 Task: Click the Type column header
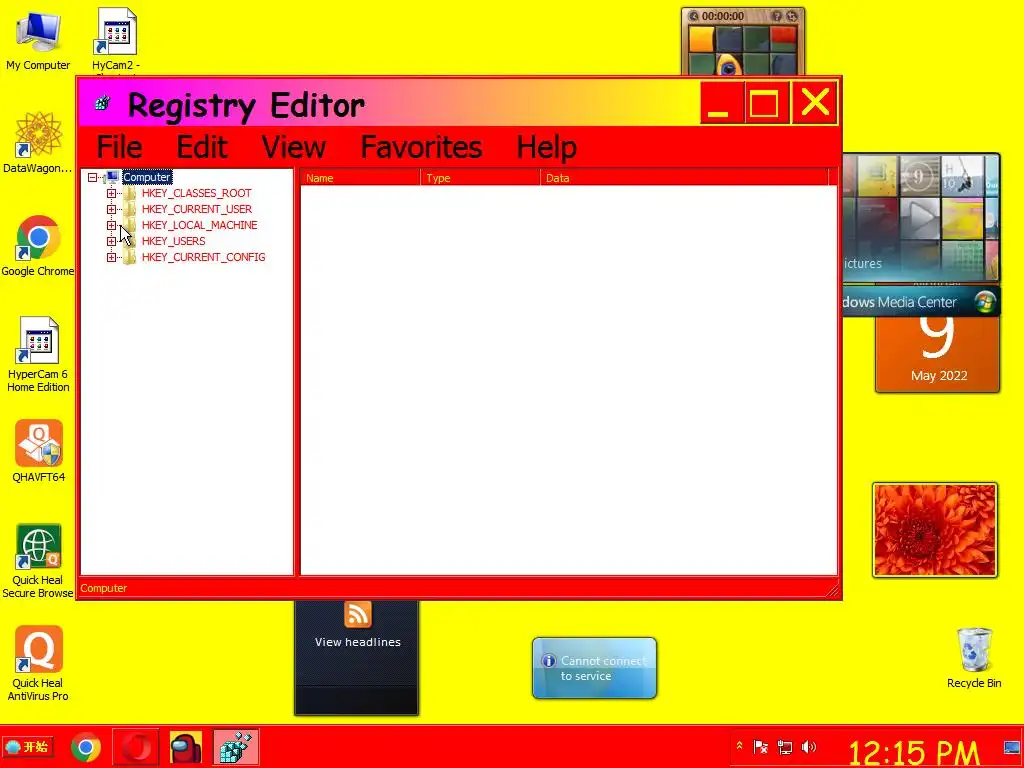pos(481,178)
